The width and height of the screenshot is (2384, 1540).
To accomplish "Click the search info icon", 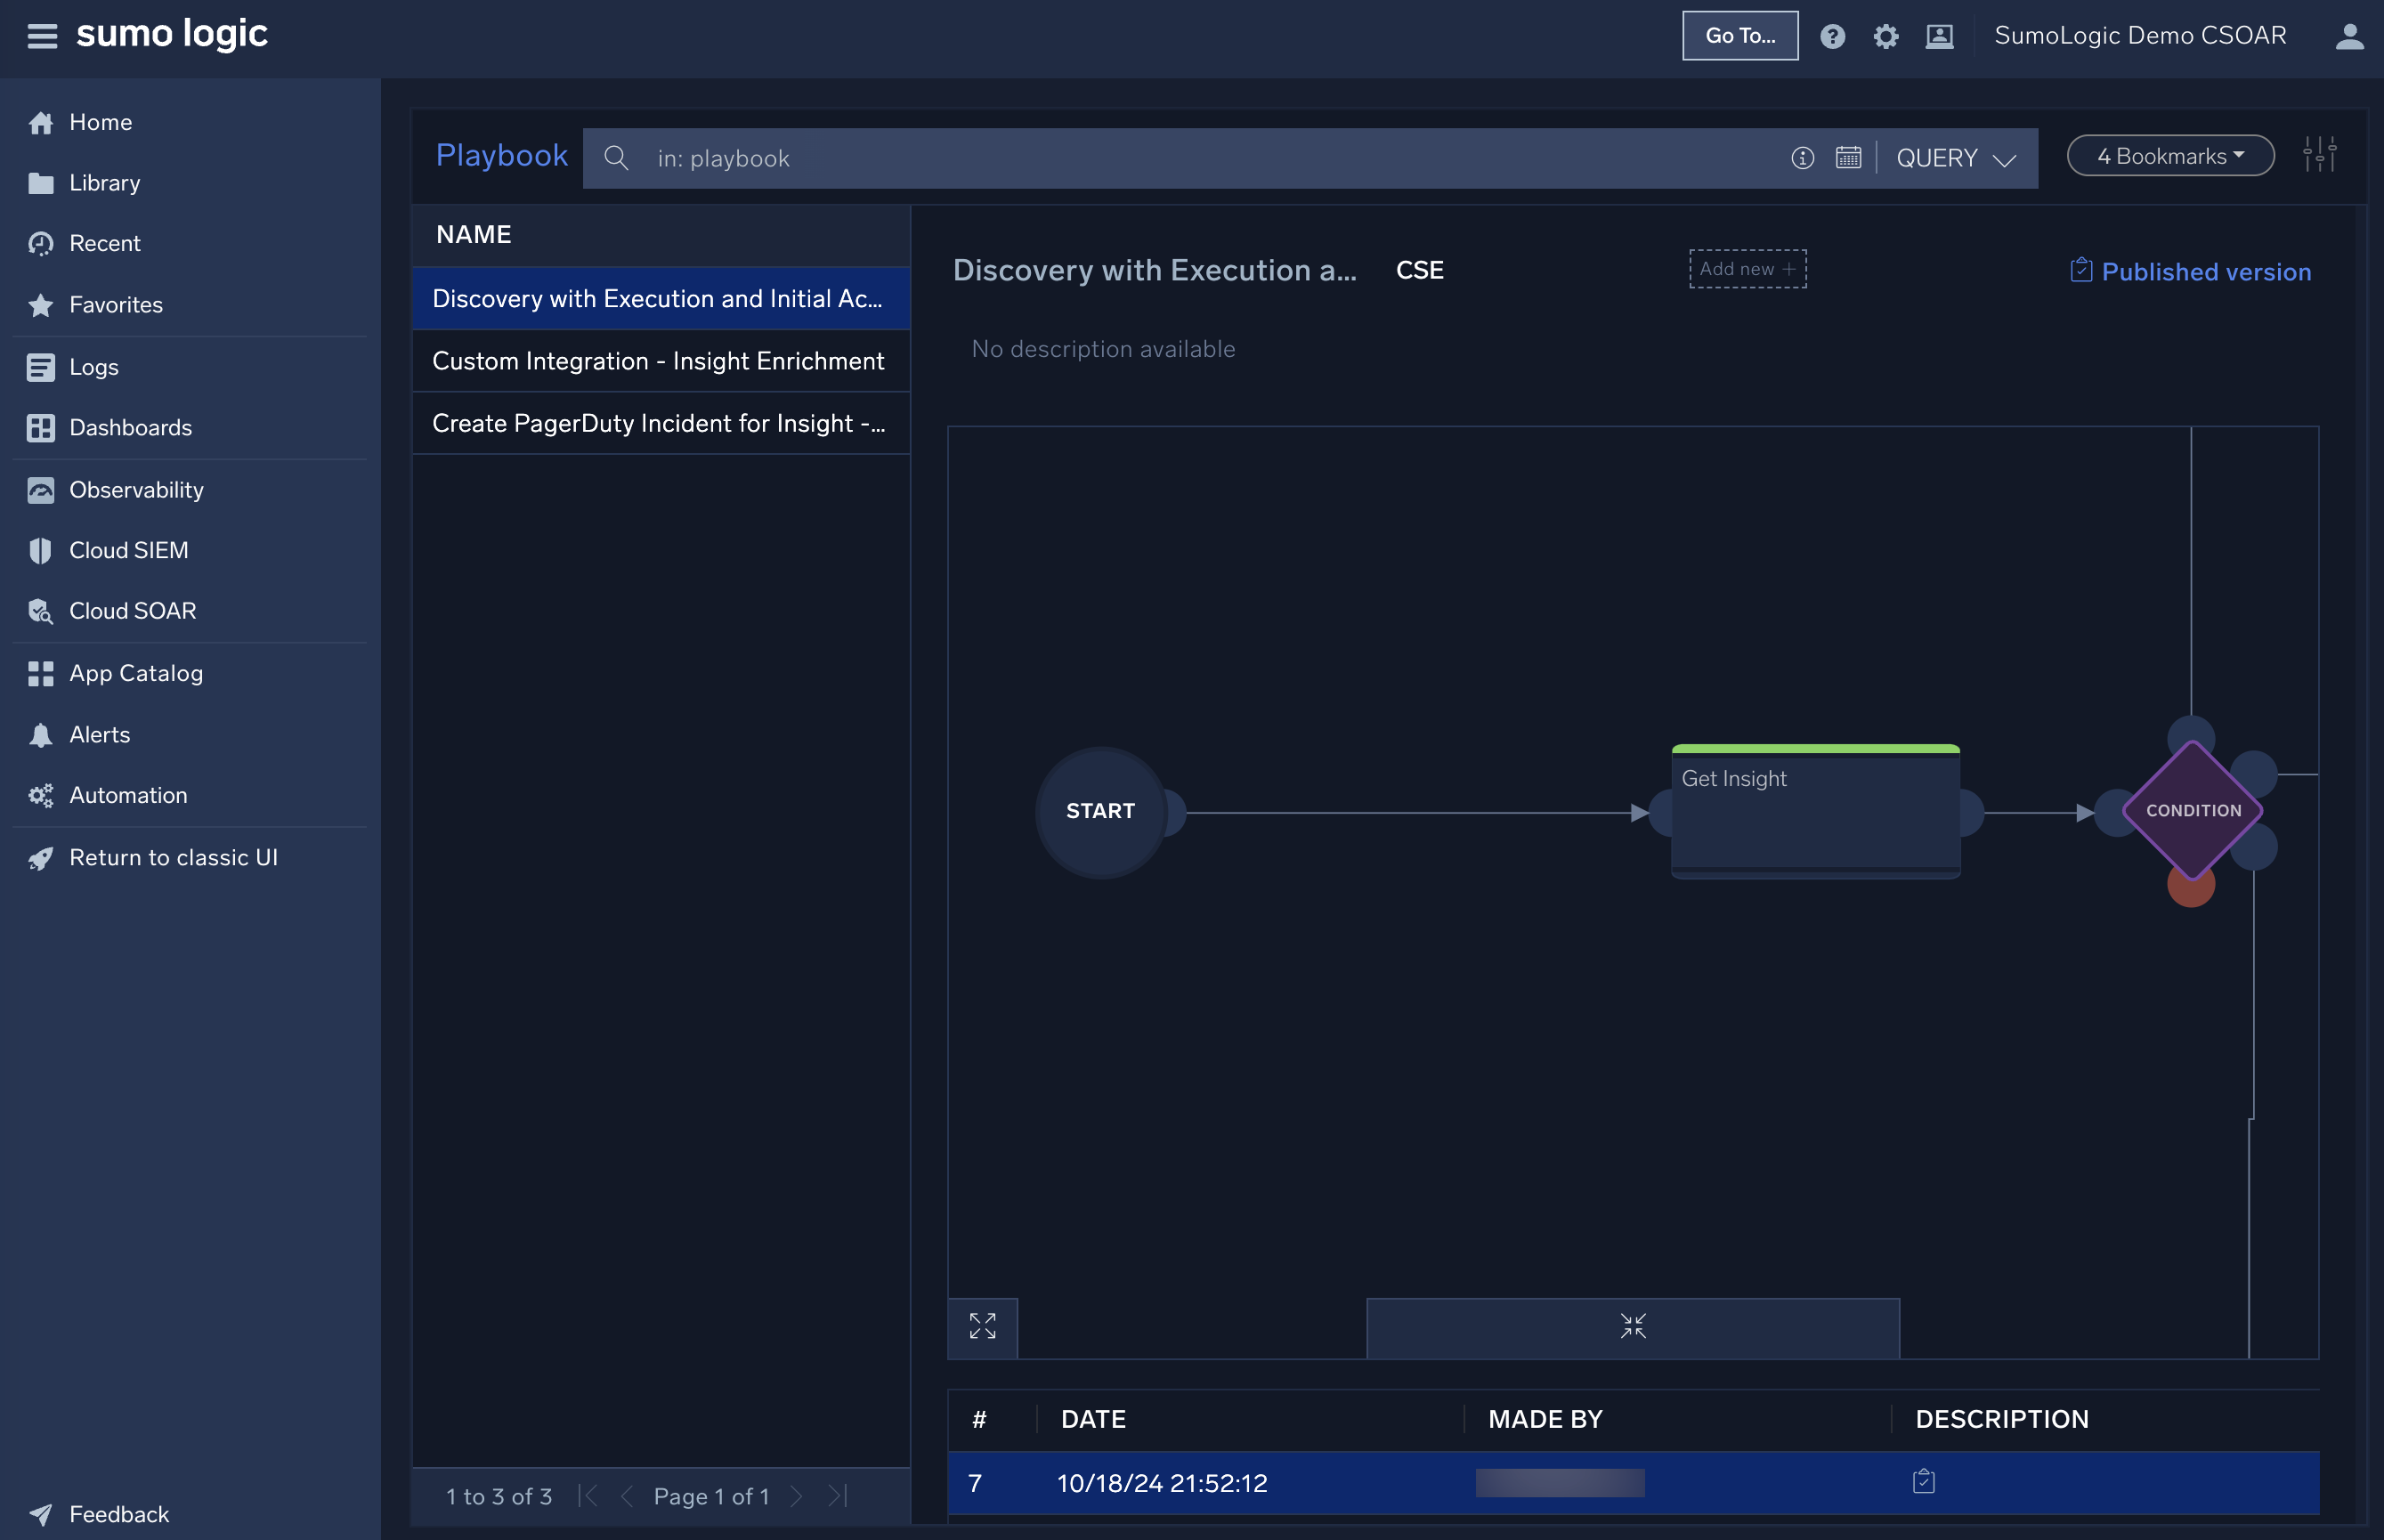I will coord(1802,158).
